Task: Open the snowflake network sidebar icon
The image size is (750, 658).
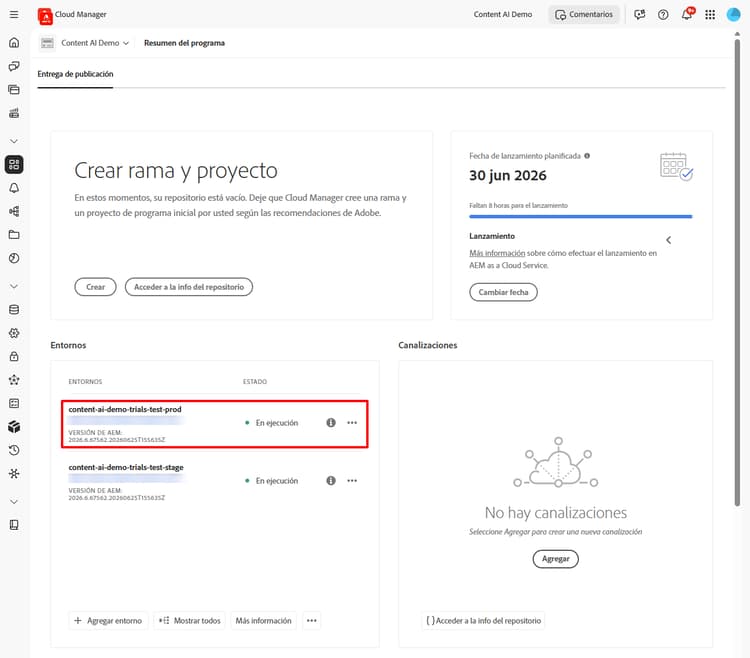Action: pos(14,473)
